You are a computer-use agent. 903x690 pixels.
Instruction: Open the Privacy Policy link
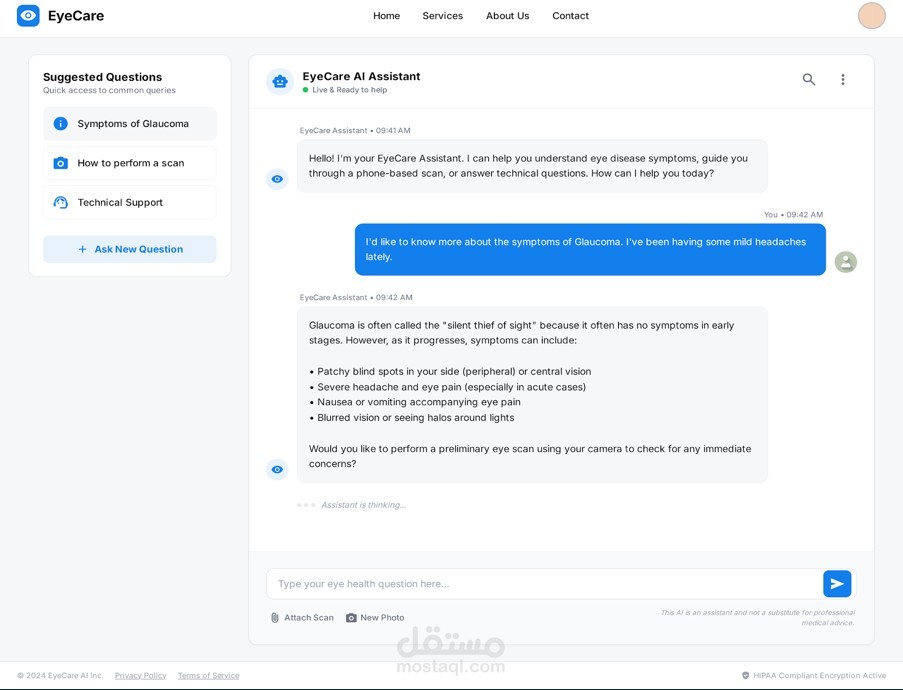pyautogui.click(x=141, y=675)
